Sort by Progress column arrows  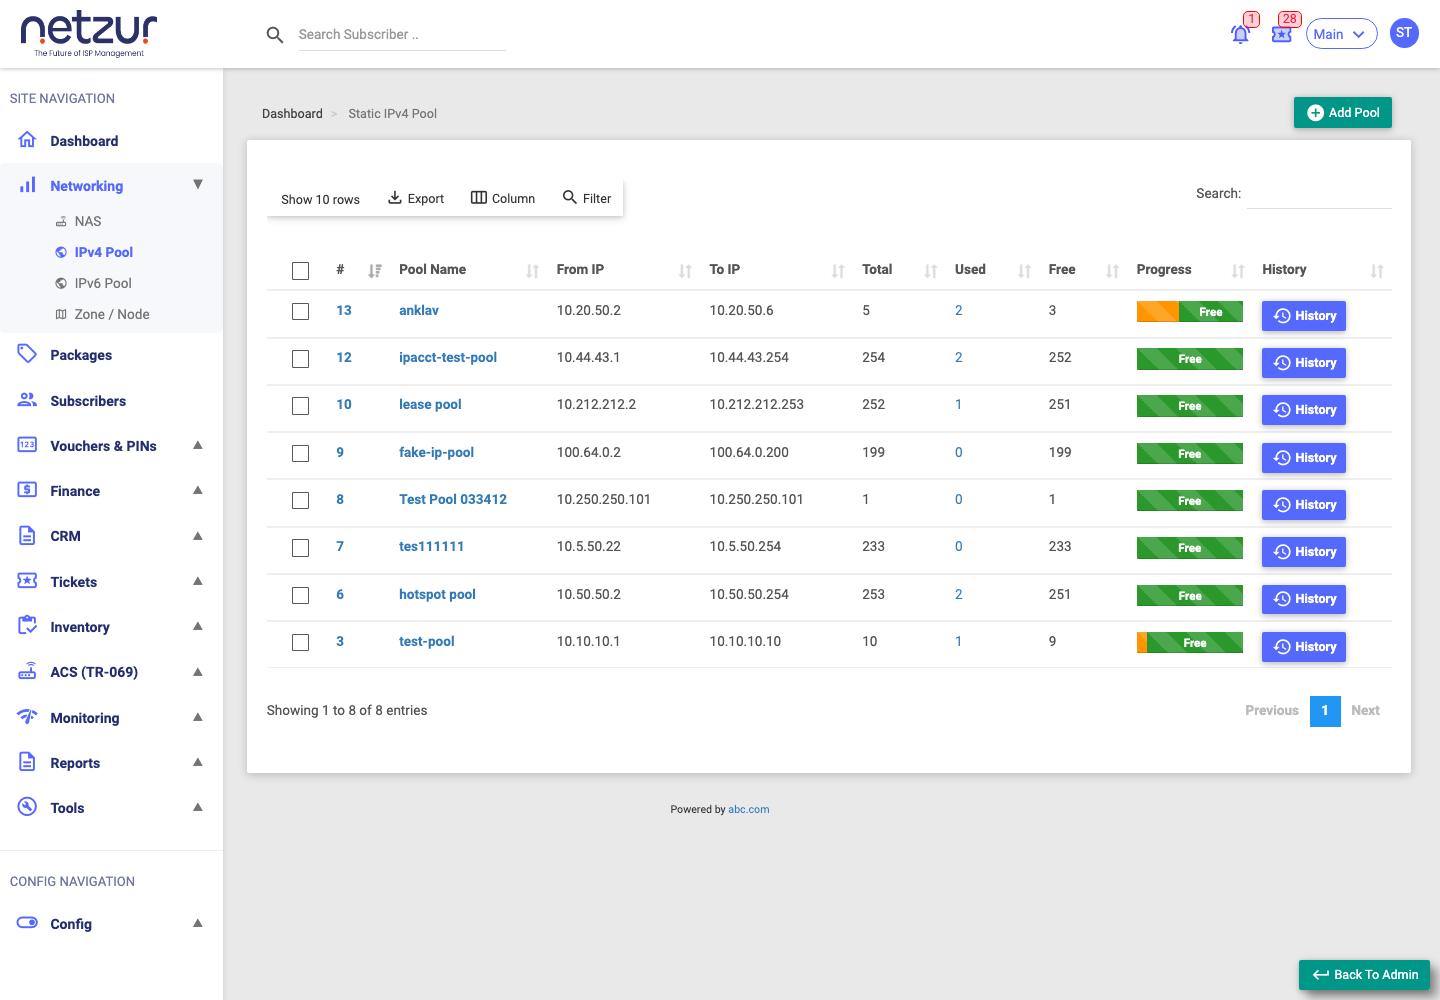click(x=1239, y=271)
